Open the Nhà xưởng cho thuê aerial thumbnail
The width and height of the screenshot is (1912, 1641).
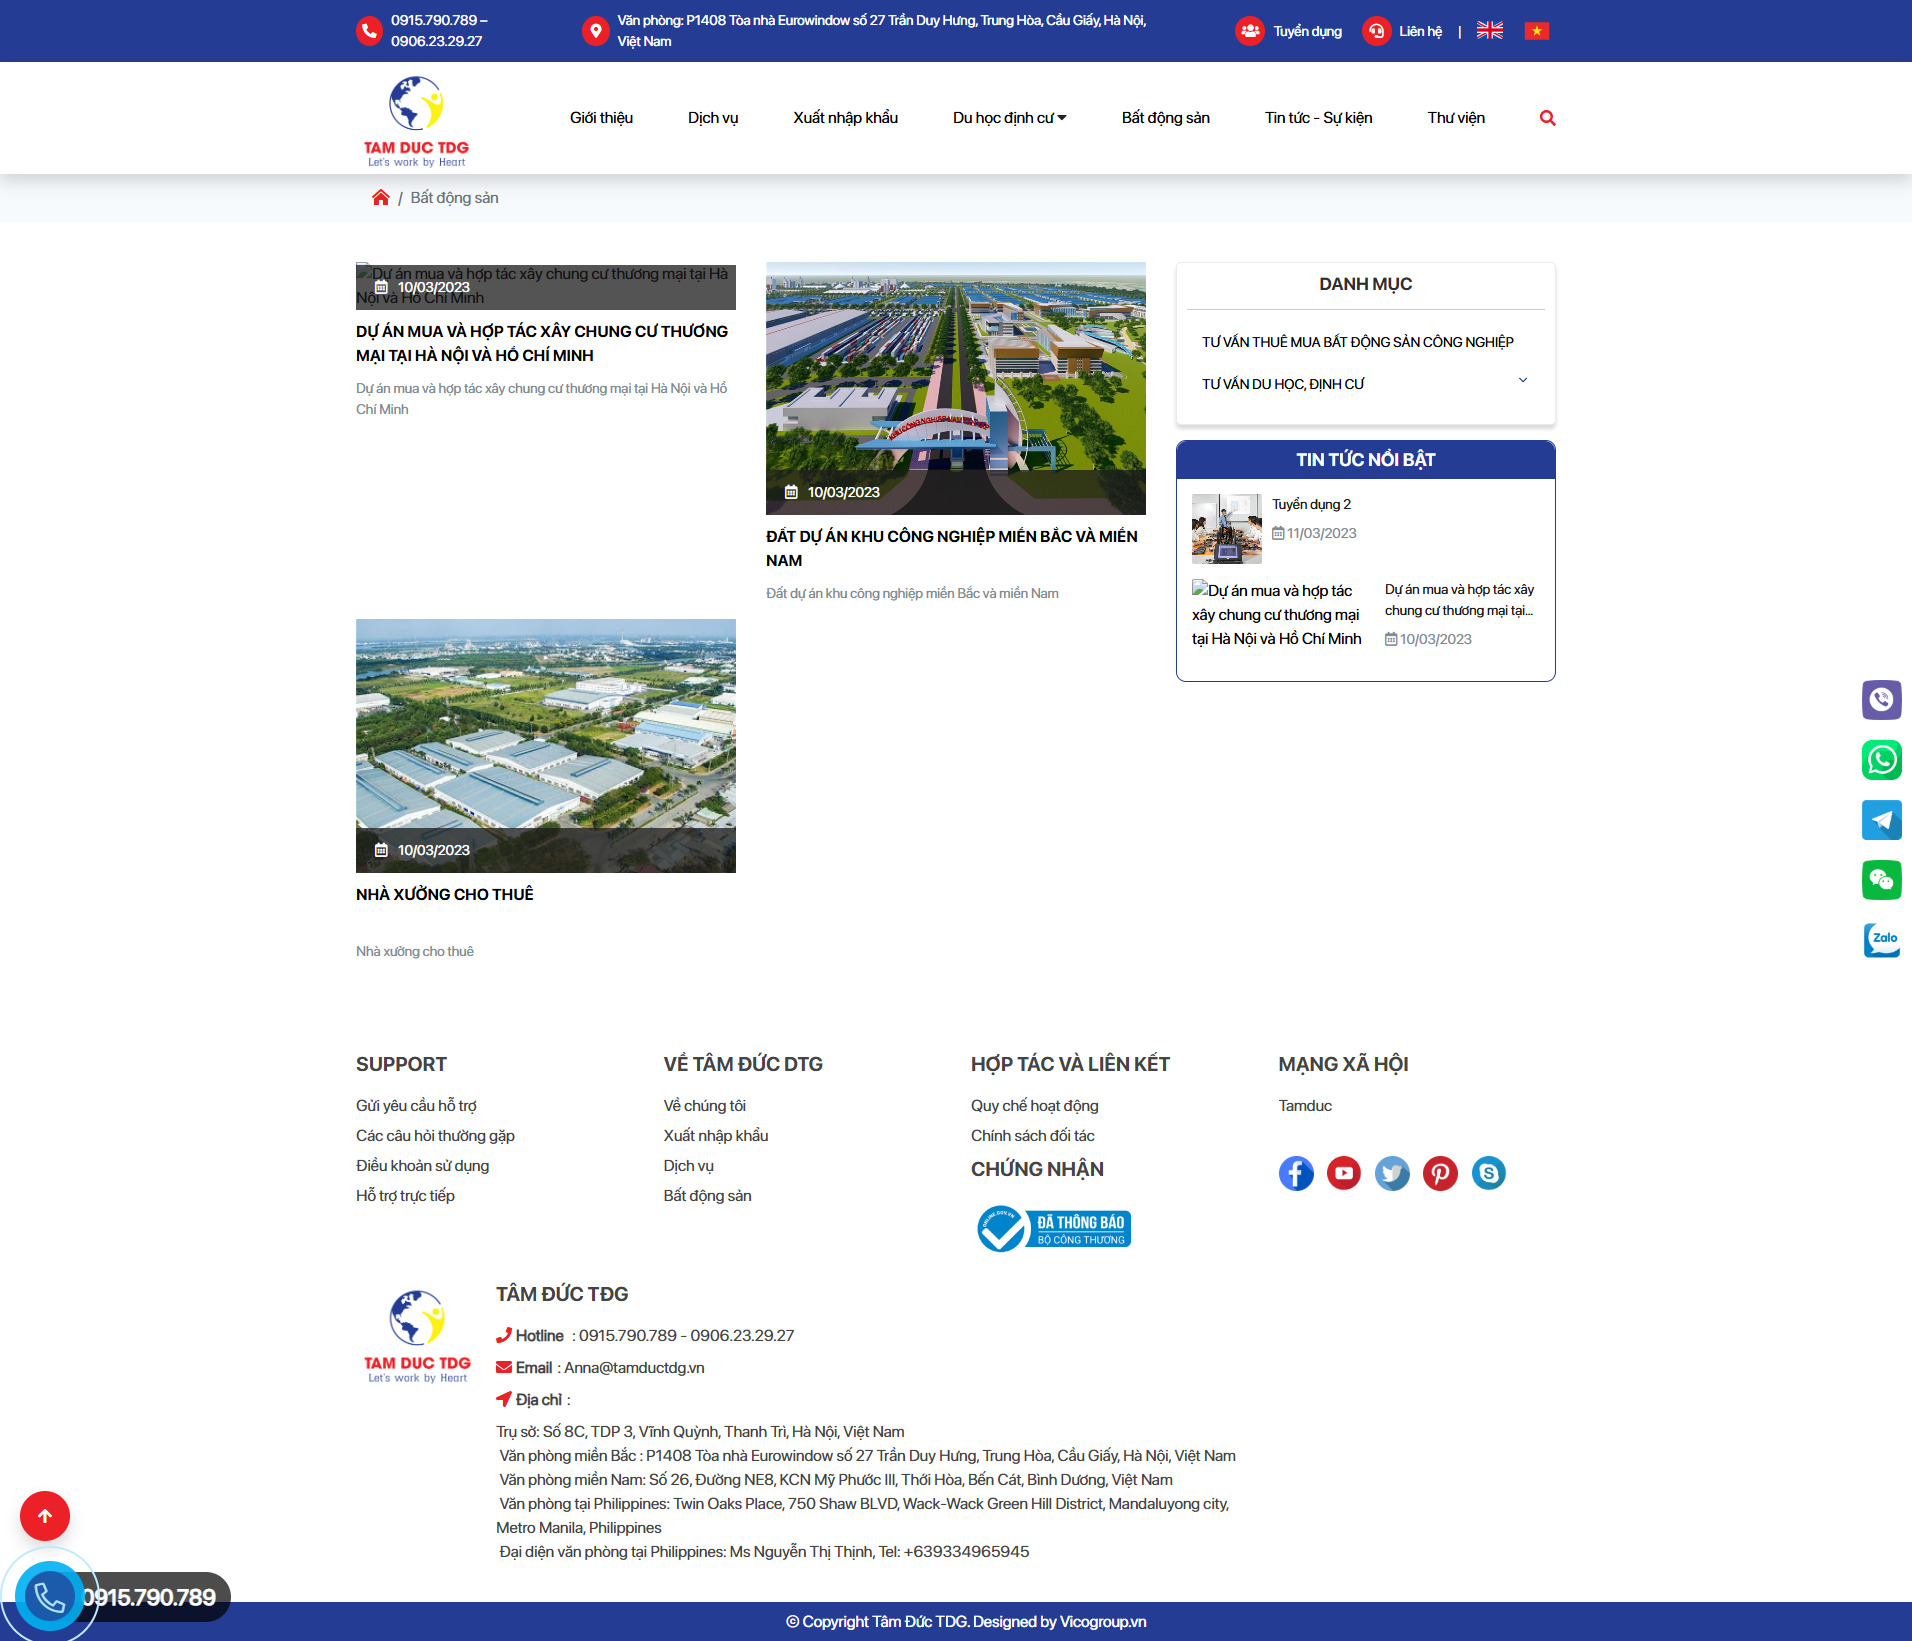pos(546,745)
